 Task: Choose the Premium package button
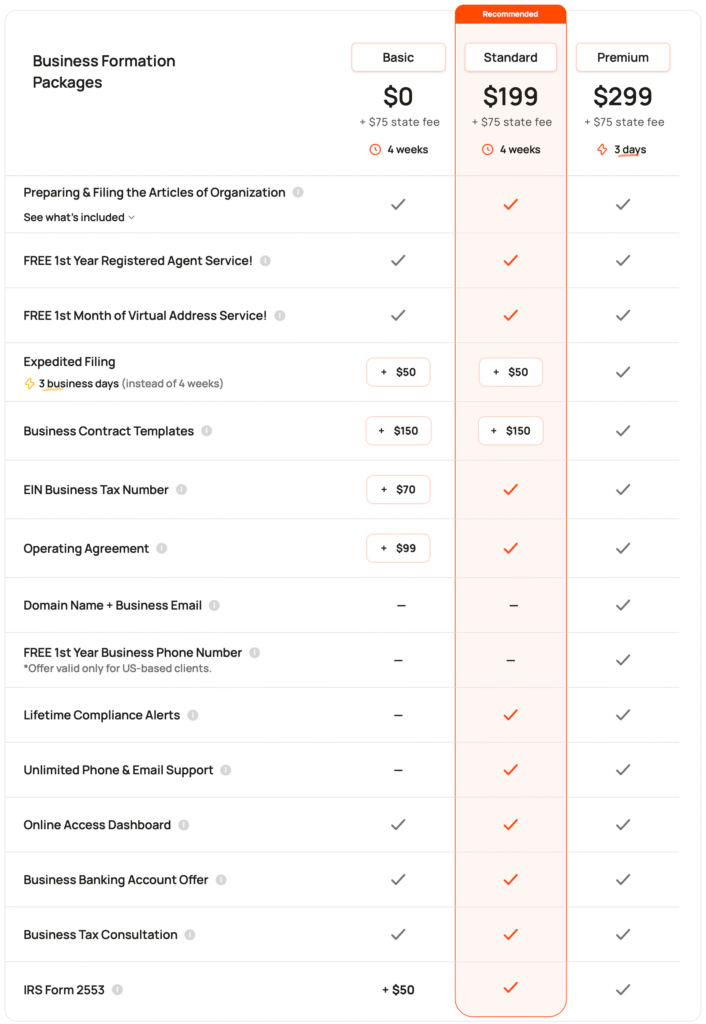click(623, 58)
